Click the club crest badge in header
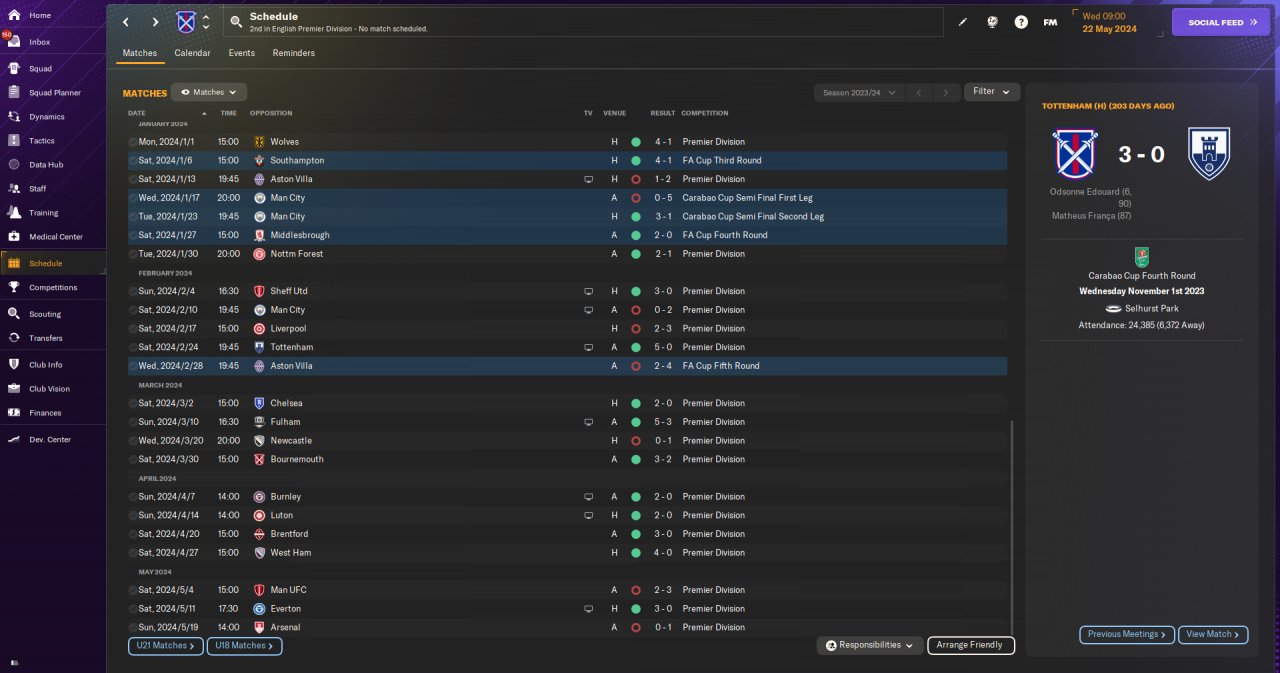The height and width of the screenshot is (673, 1280). 186,22
